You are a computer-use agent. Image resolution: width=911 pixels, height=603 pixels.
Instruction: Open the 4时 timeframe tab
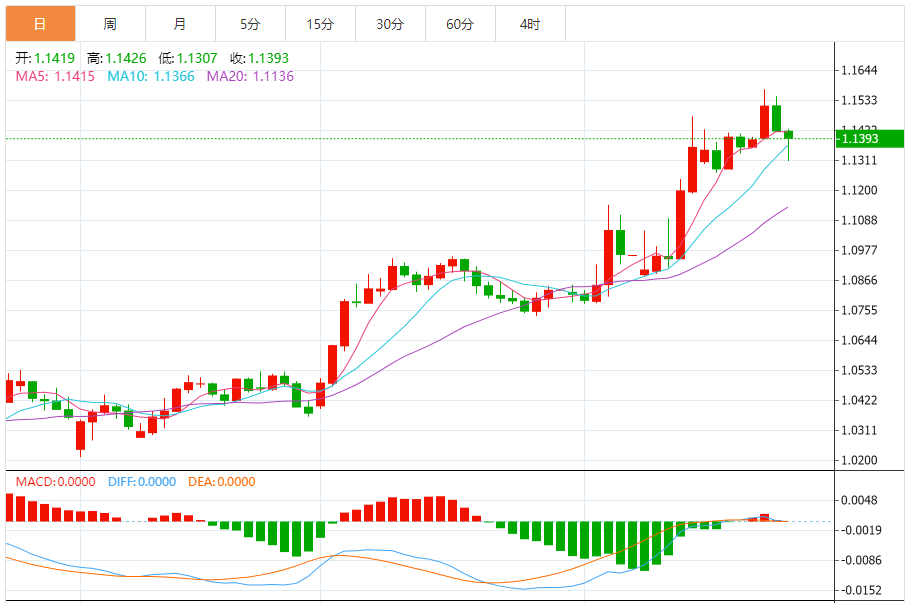[x=530, y=24]
